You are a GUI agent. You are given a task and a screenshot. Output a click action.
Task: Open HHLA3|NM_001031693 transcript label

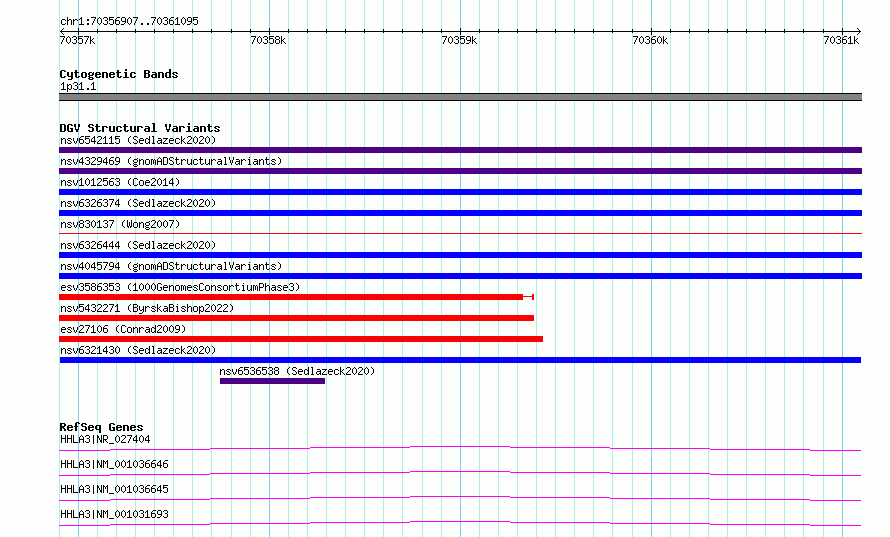click(114, 514)
